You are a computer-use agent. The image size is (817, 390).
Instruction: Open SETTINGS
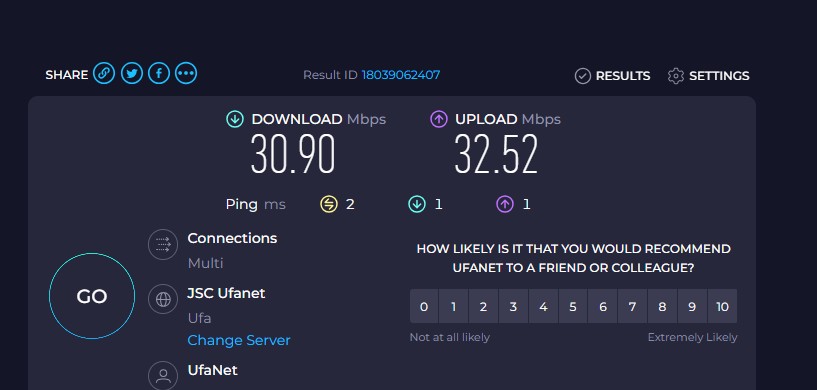coord(708,76)
